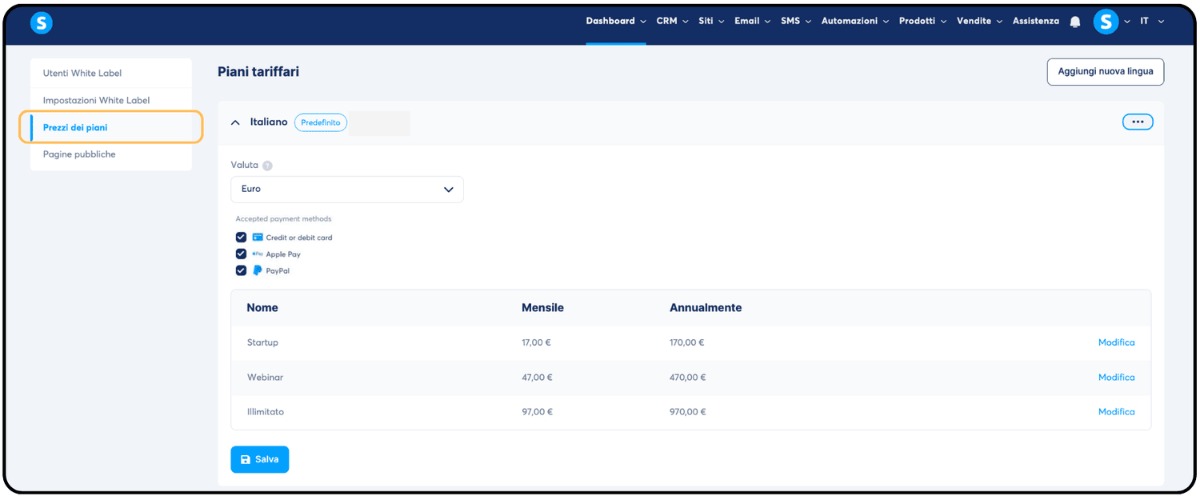This screenshot has width=1200, height=496.
Task: Toggle the Apple Pay checkbox
Action: click(241, 254)
